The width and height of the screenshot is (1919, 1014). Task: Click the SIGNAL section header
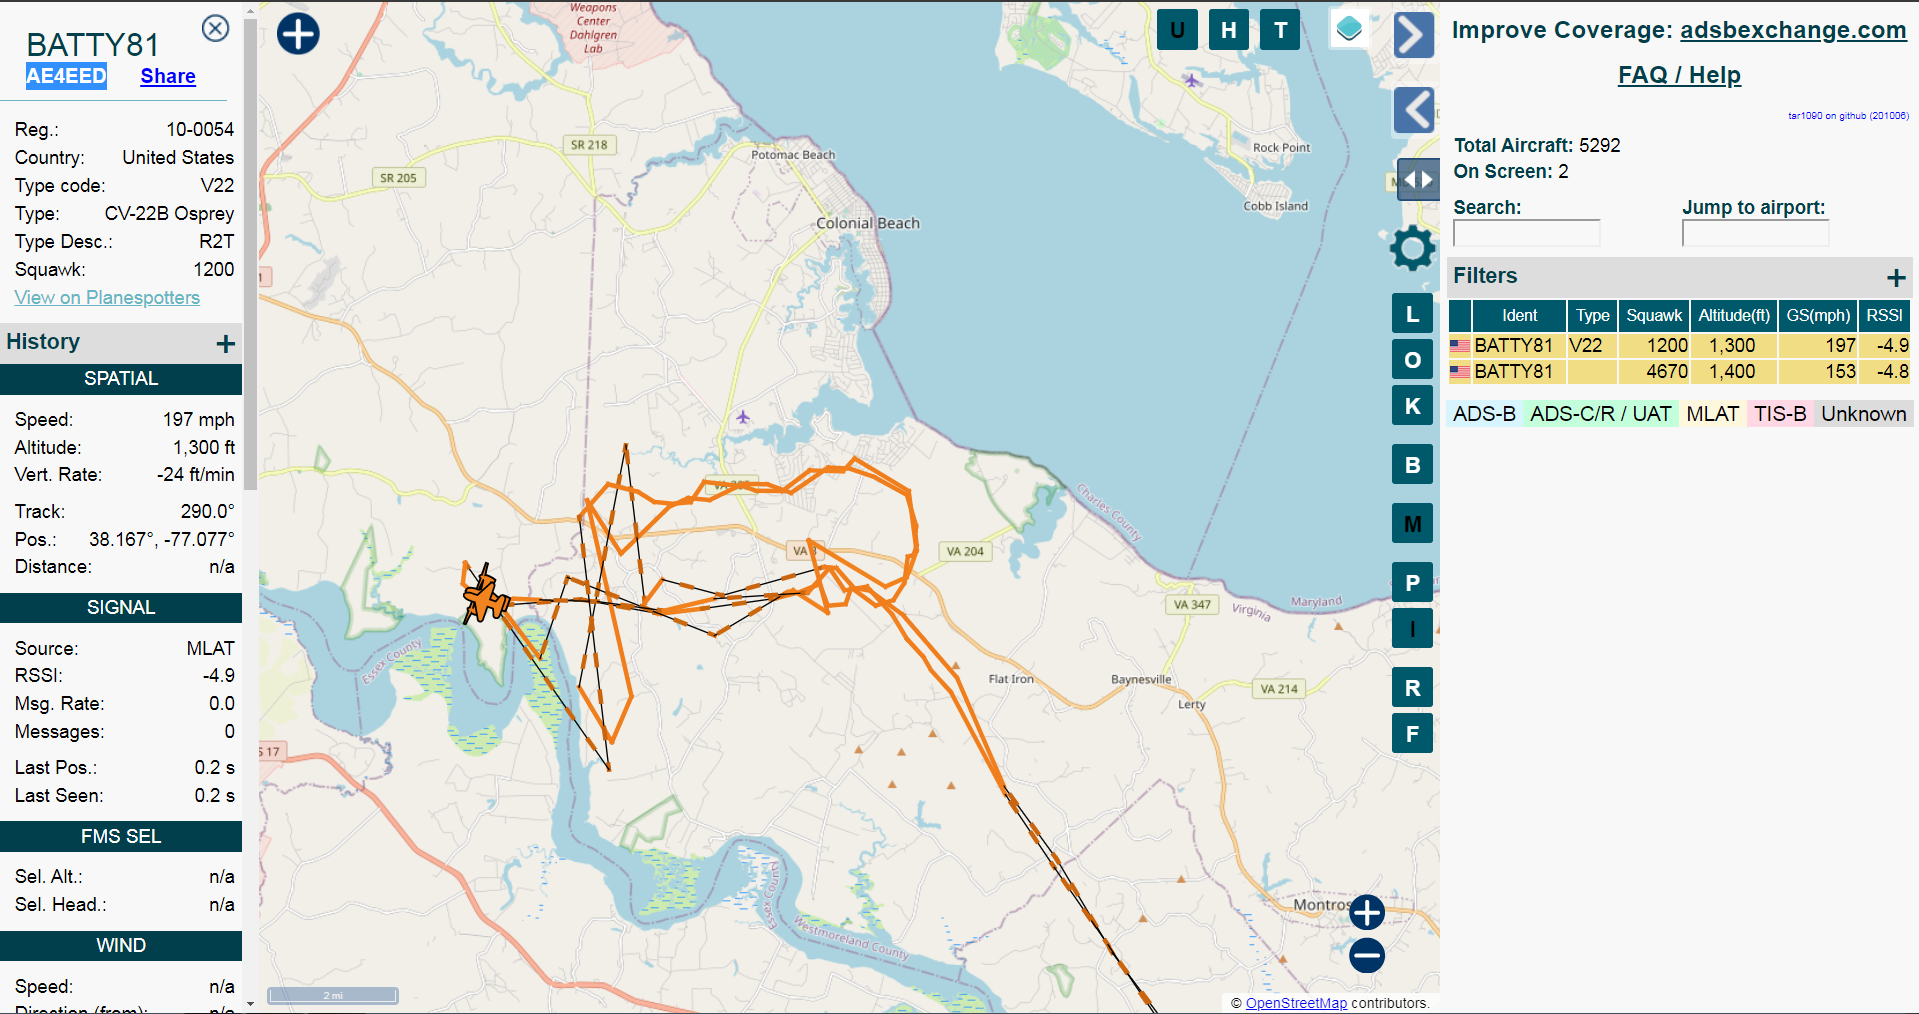click(121, 608)
